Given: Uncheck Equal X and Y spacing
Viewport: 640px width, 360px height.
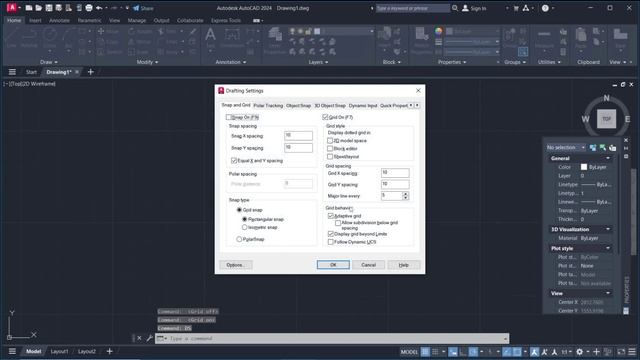Looking at the screenshot, I should coord(234,160).
